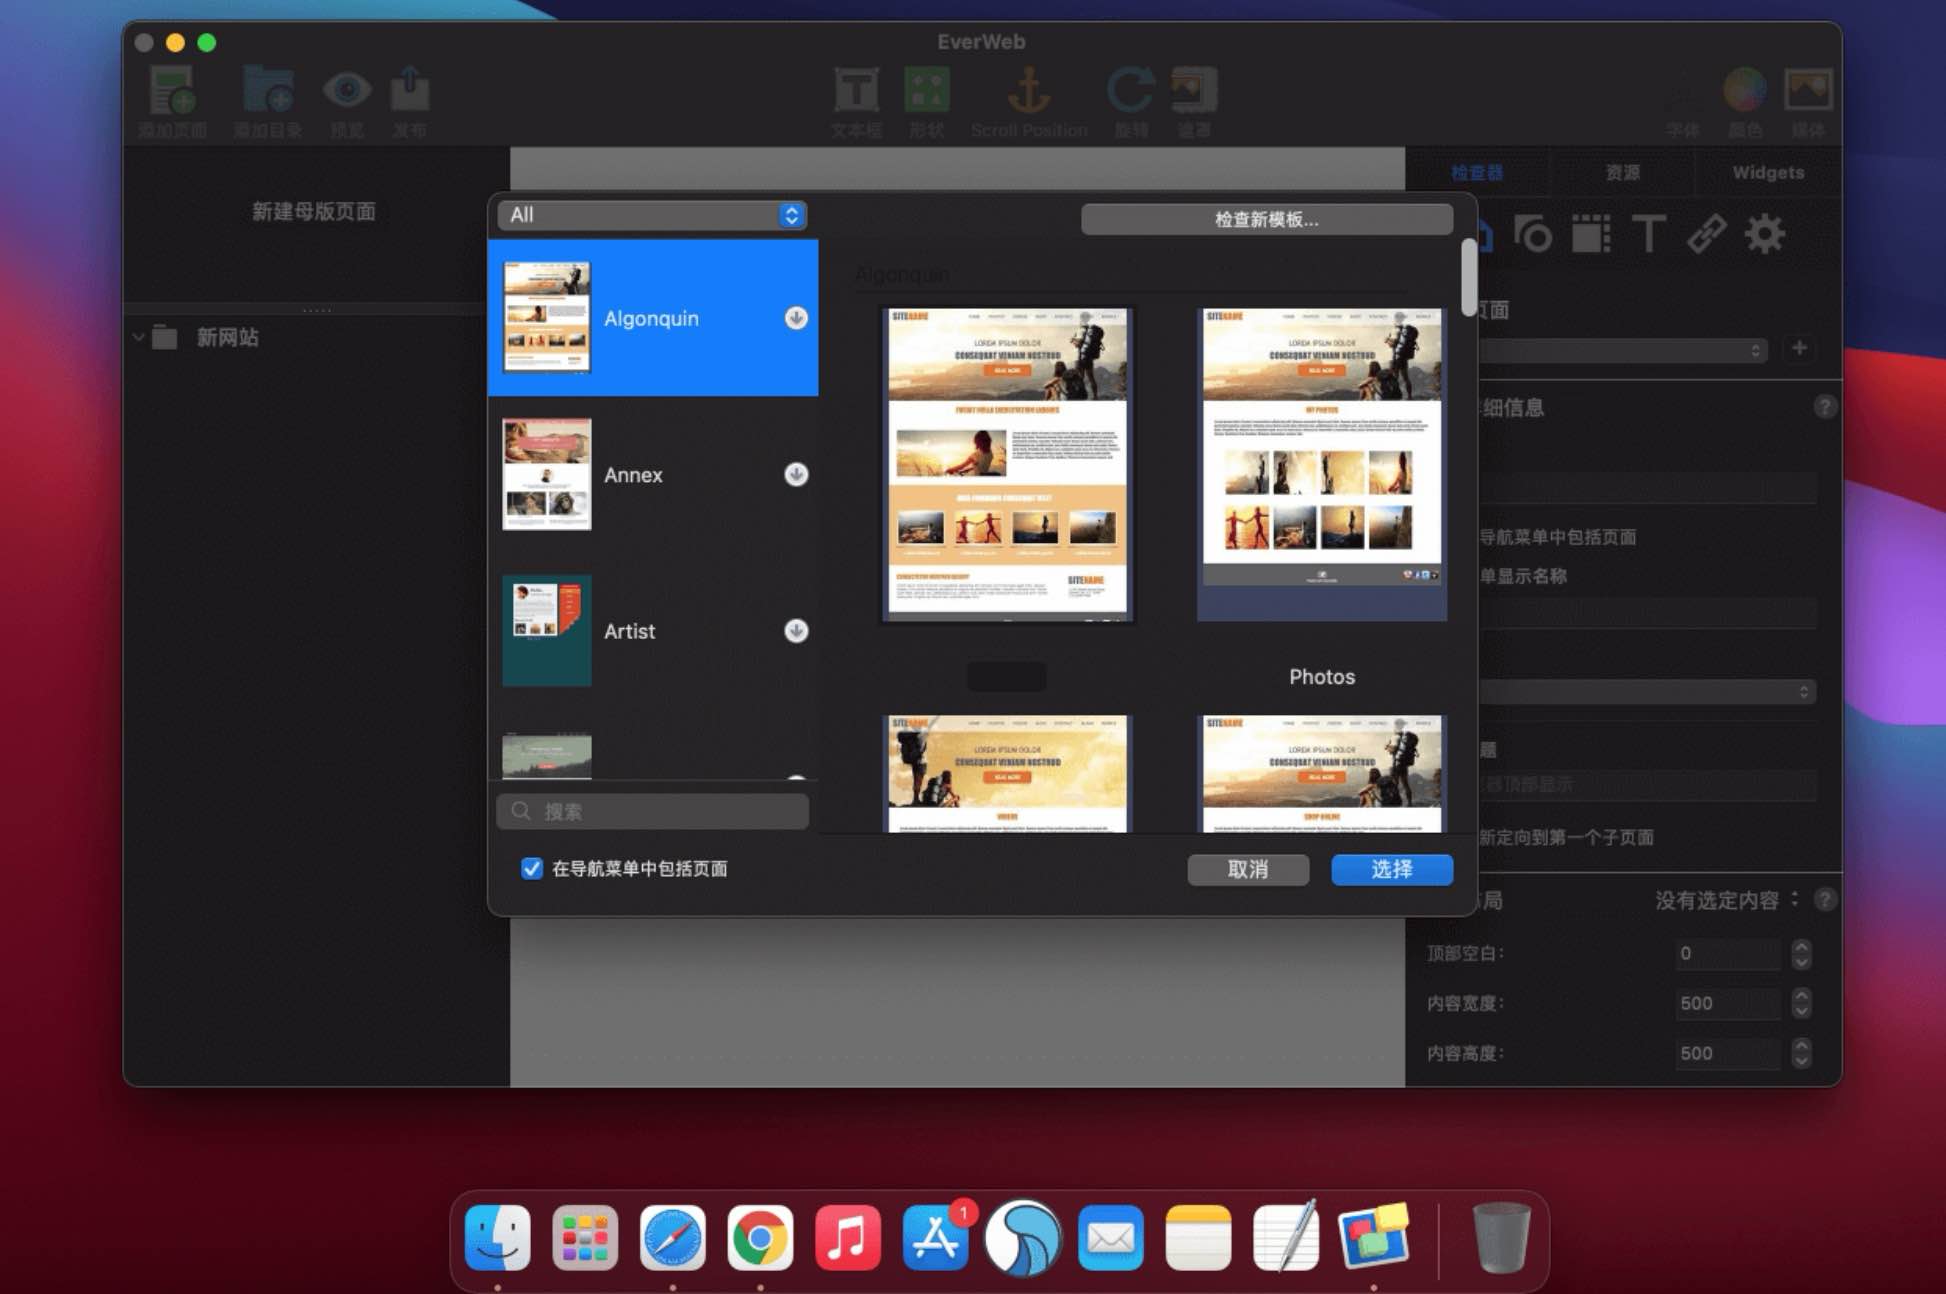This screenshot has width=1946, height=1294.
Task: Select the shape inspector icon
Action: pos(1532,235)
